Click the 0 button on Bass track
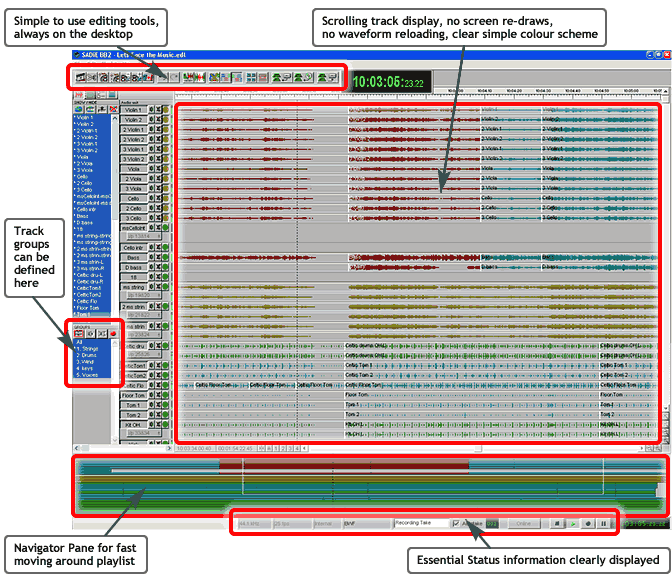672x580 pixels. point(151,257)
